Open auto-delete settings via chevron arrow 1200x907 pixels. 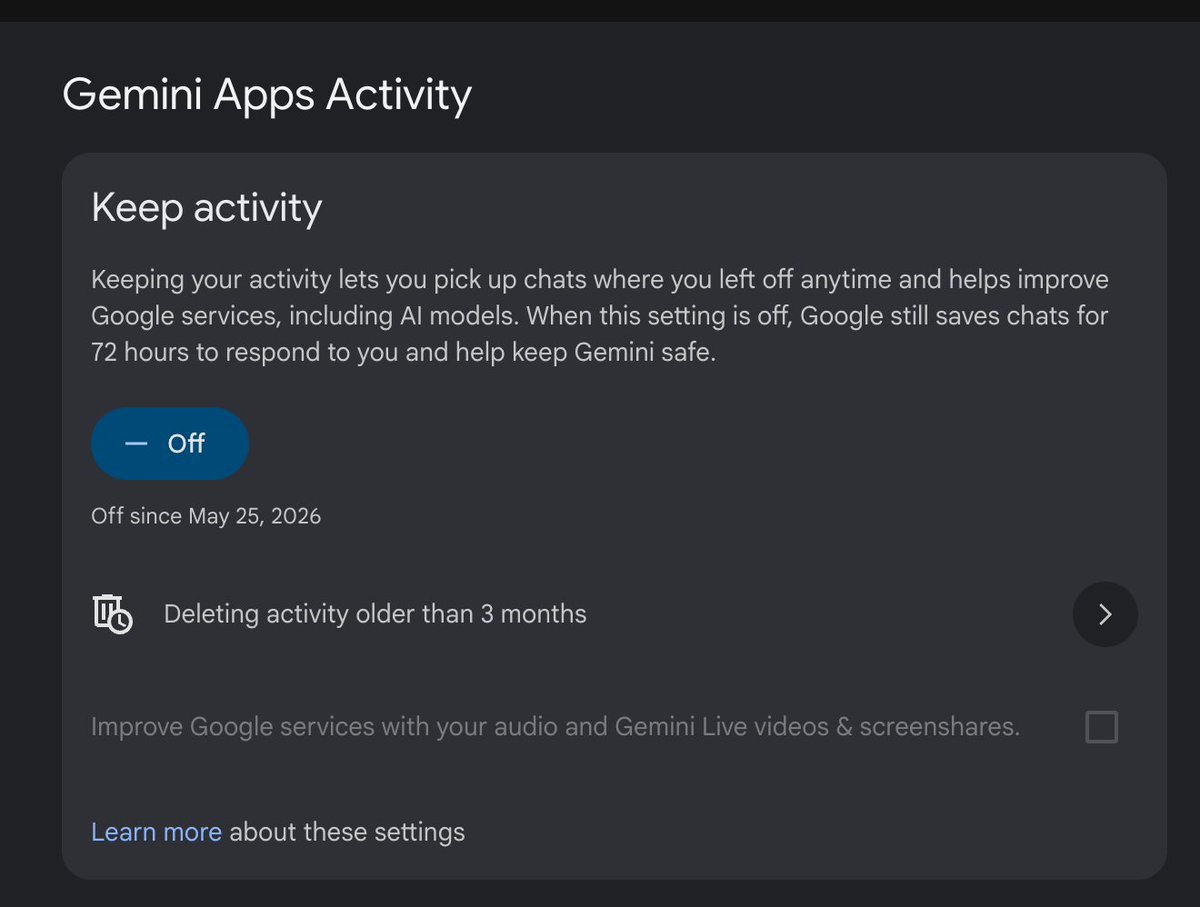coord(1105,614)
